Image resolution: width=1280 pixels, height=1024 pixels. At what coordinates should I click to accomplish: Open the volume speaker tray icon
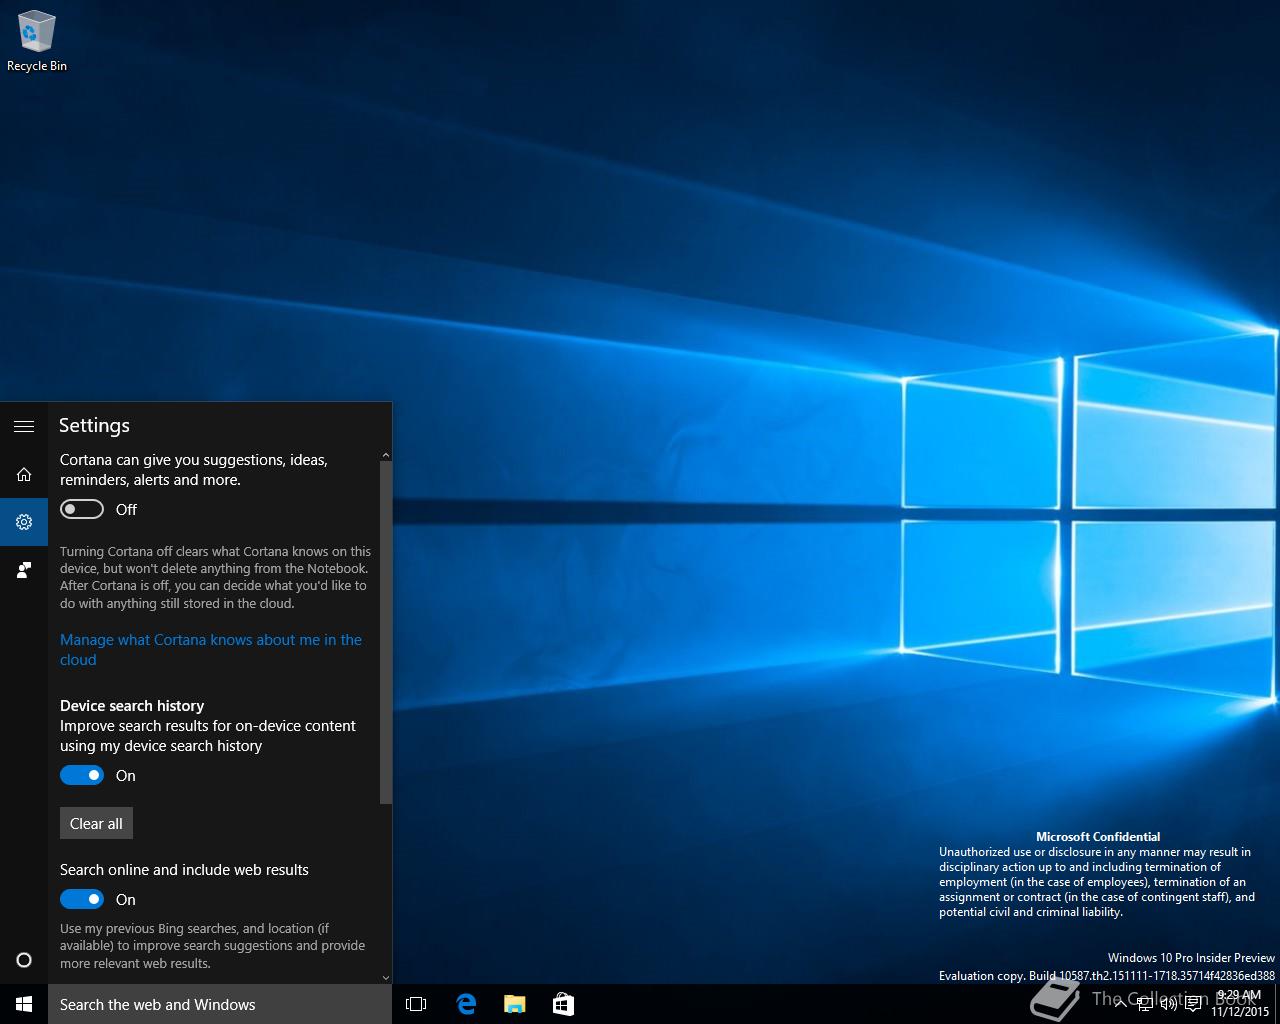pos(1169,1004)
